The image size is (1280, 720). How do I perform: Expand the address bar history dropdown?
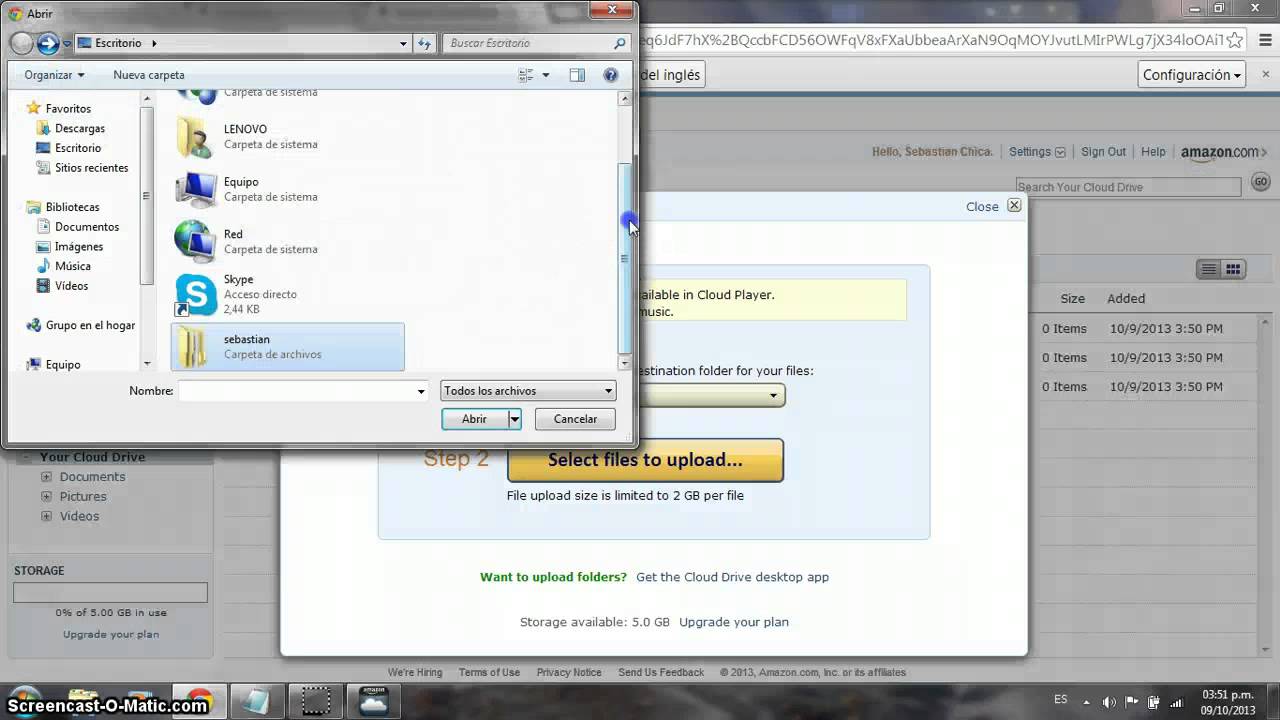pyautogui.click(x=403, y=43)
